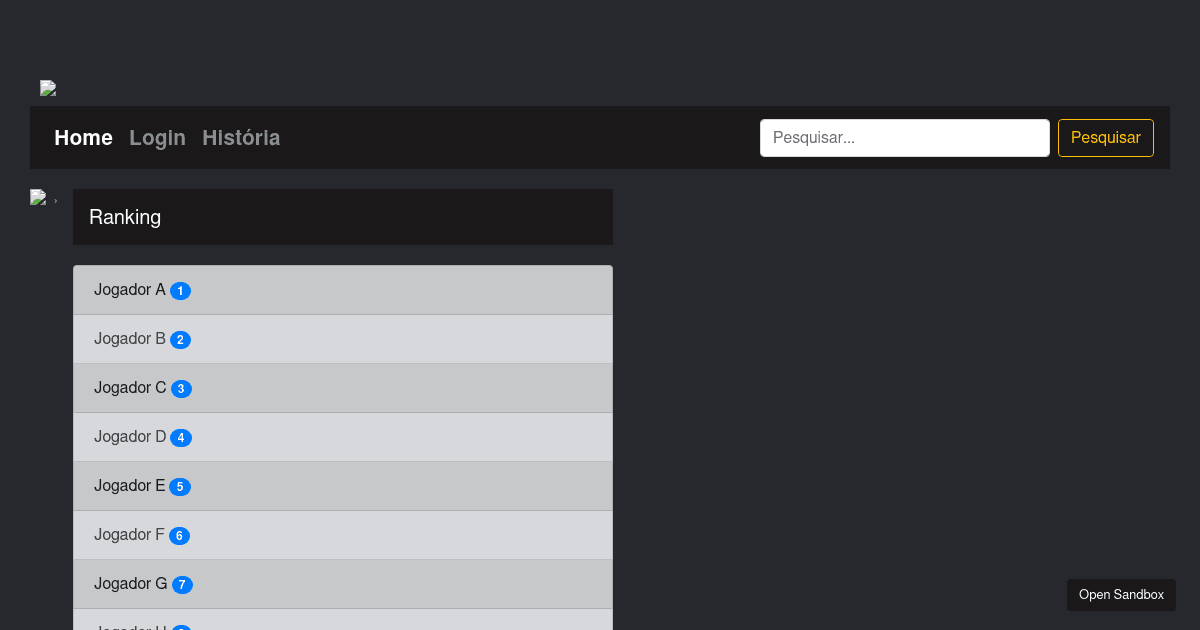Click the Open Sandbox button

tap(1121, 595)
